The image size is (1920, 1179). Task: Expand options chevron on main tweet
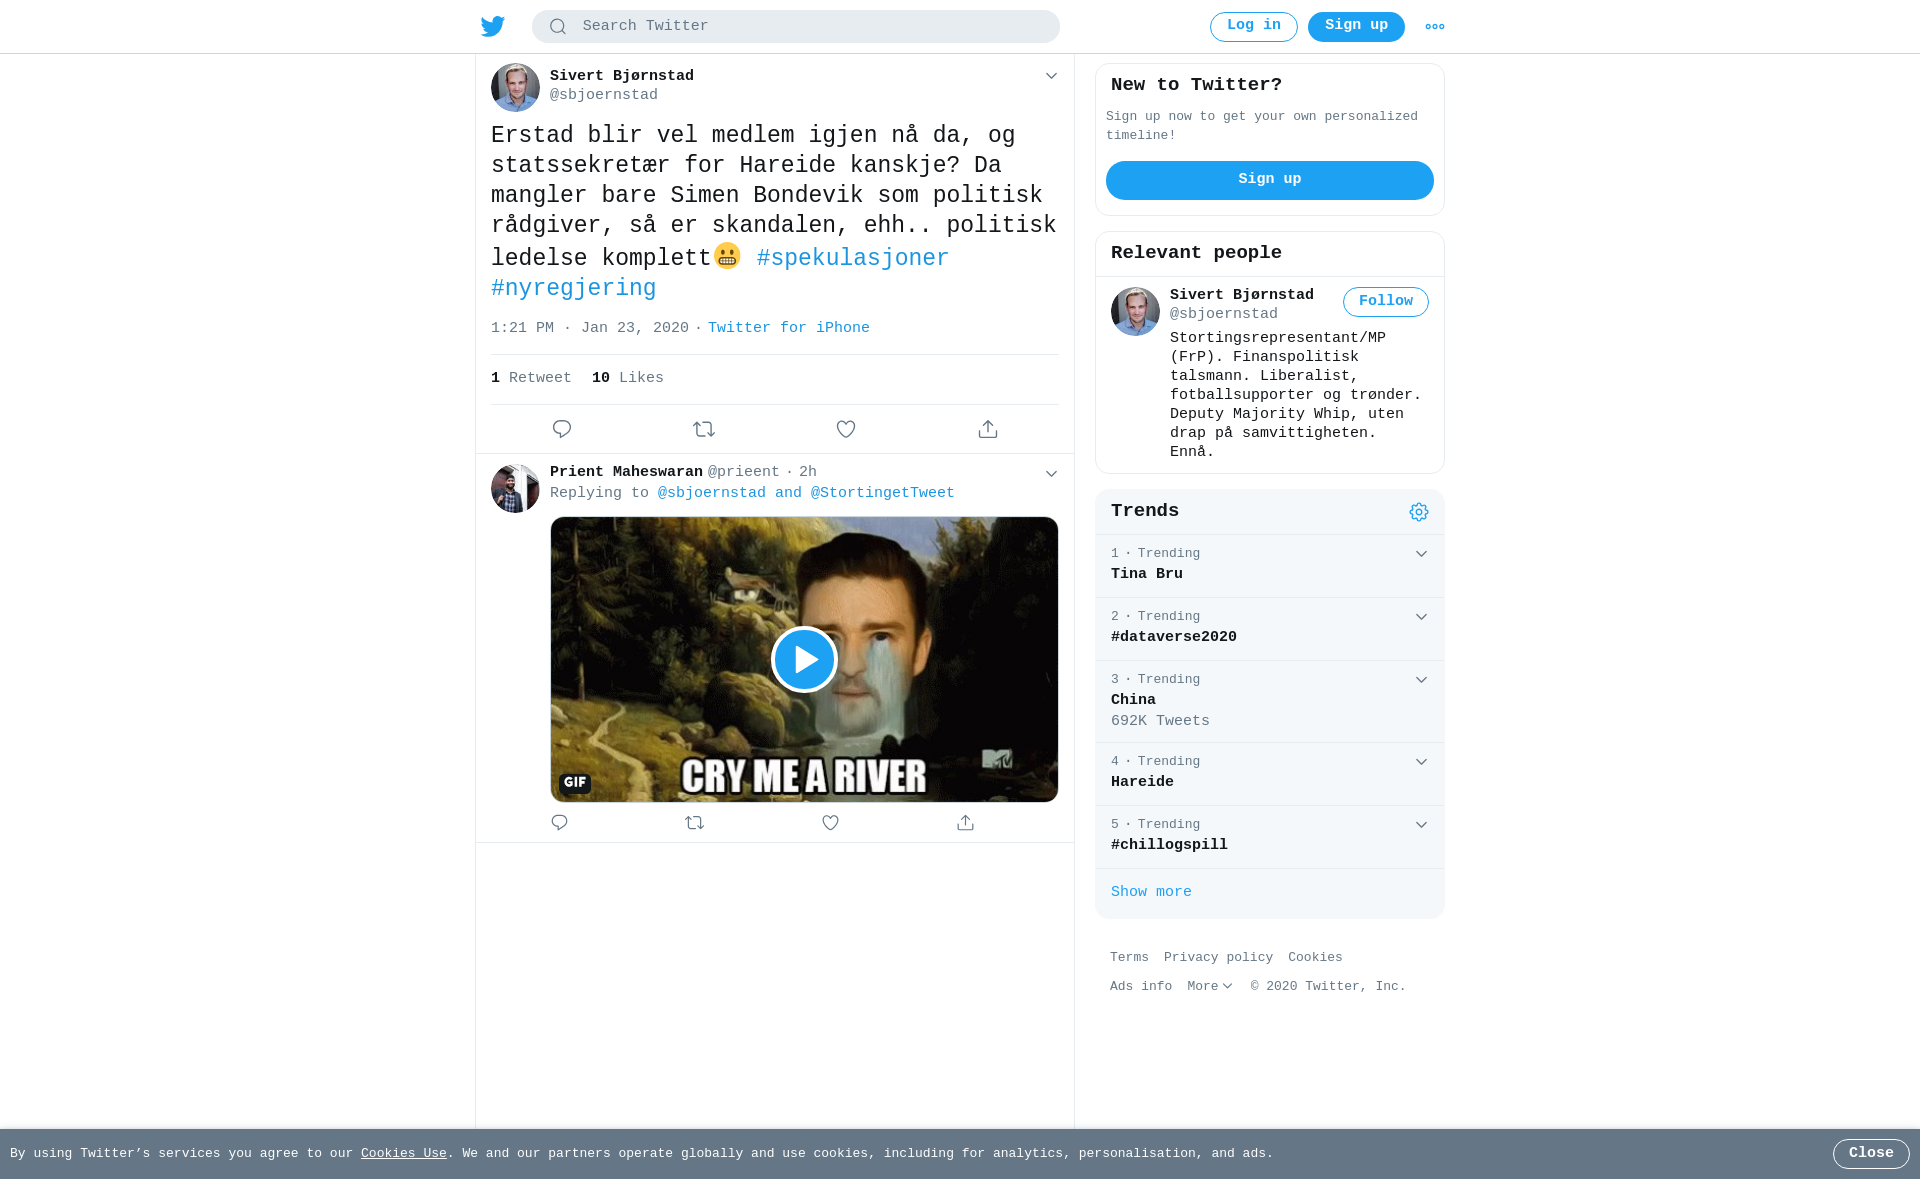click(1051, 76)
